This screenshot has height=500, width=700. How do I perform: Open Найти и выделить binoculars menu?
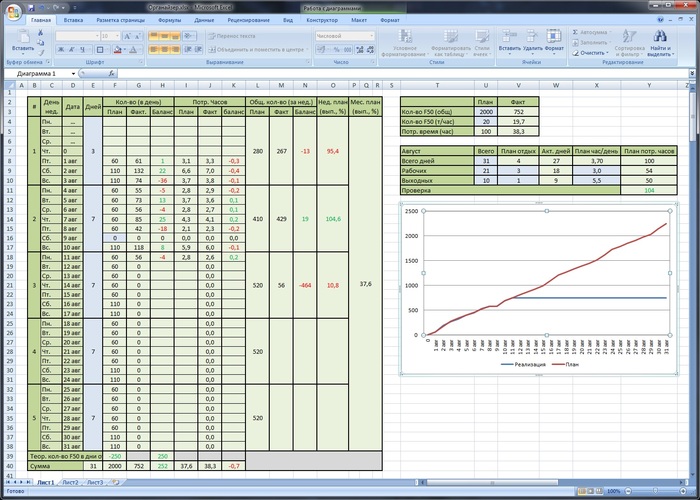coord(661,43)
